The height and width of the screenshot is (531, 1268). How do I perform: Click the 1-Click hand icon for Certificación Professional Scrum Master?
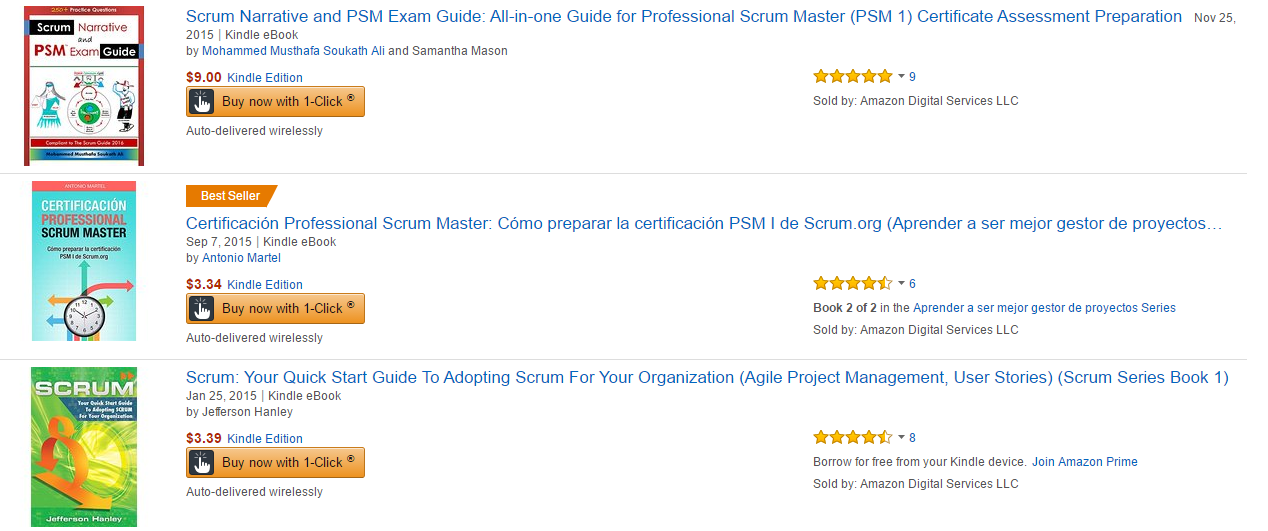202,309
